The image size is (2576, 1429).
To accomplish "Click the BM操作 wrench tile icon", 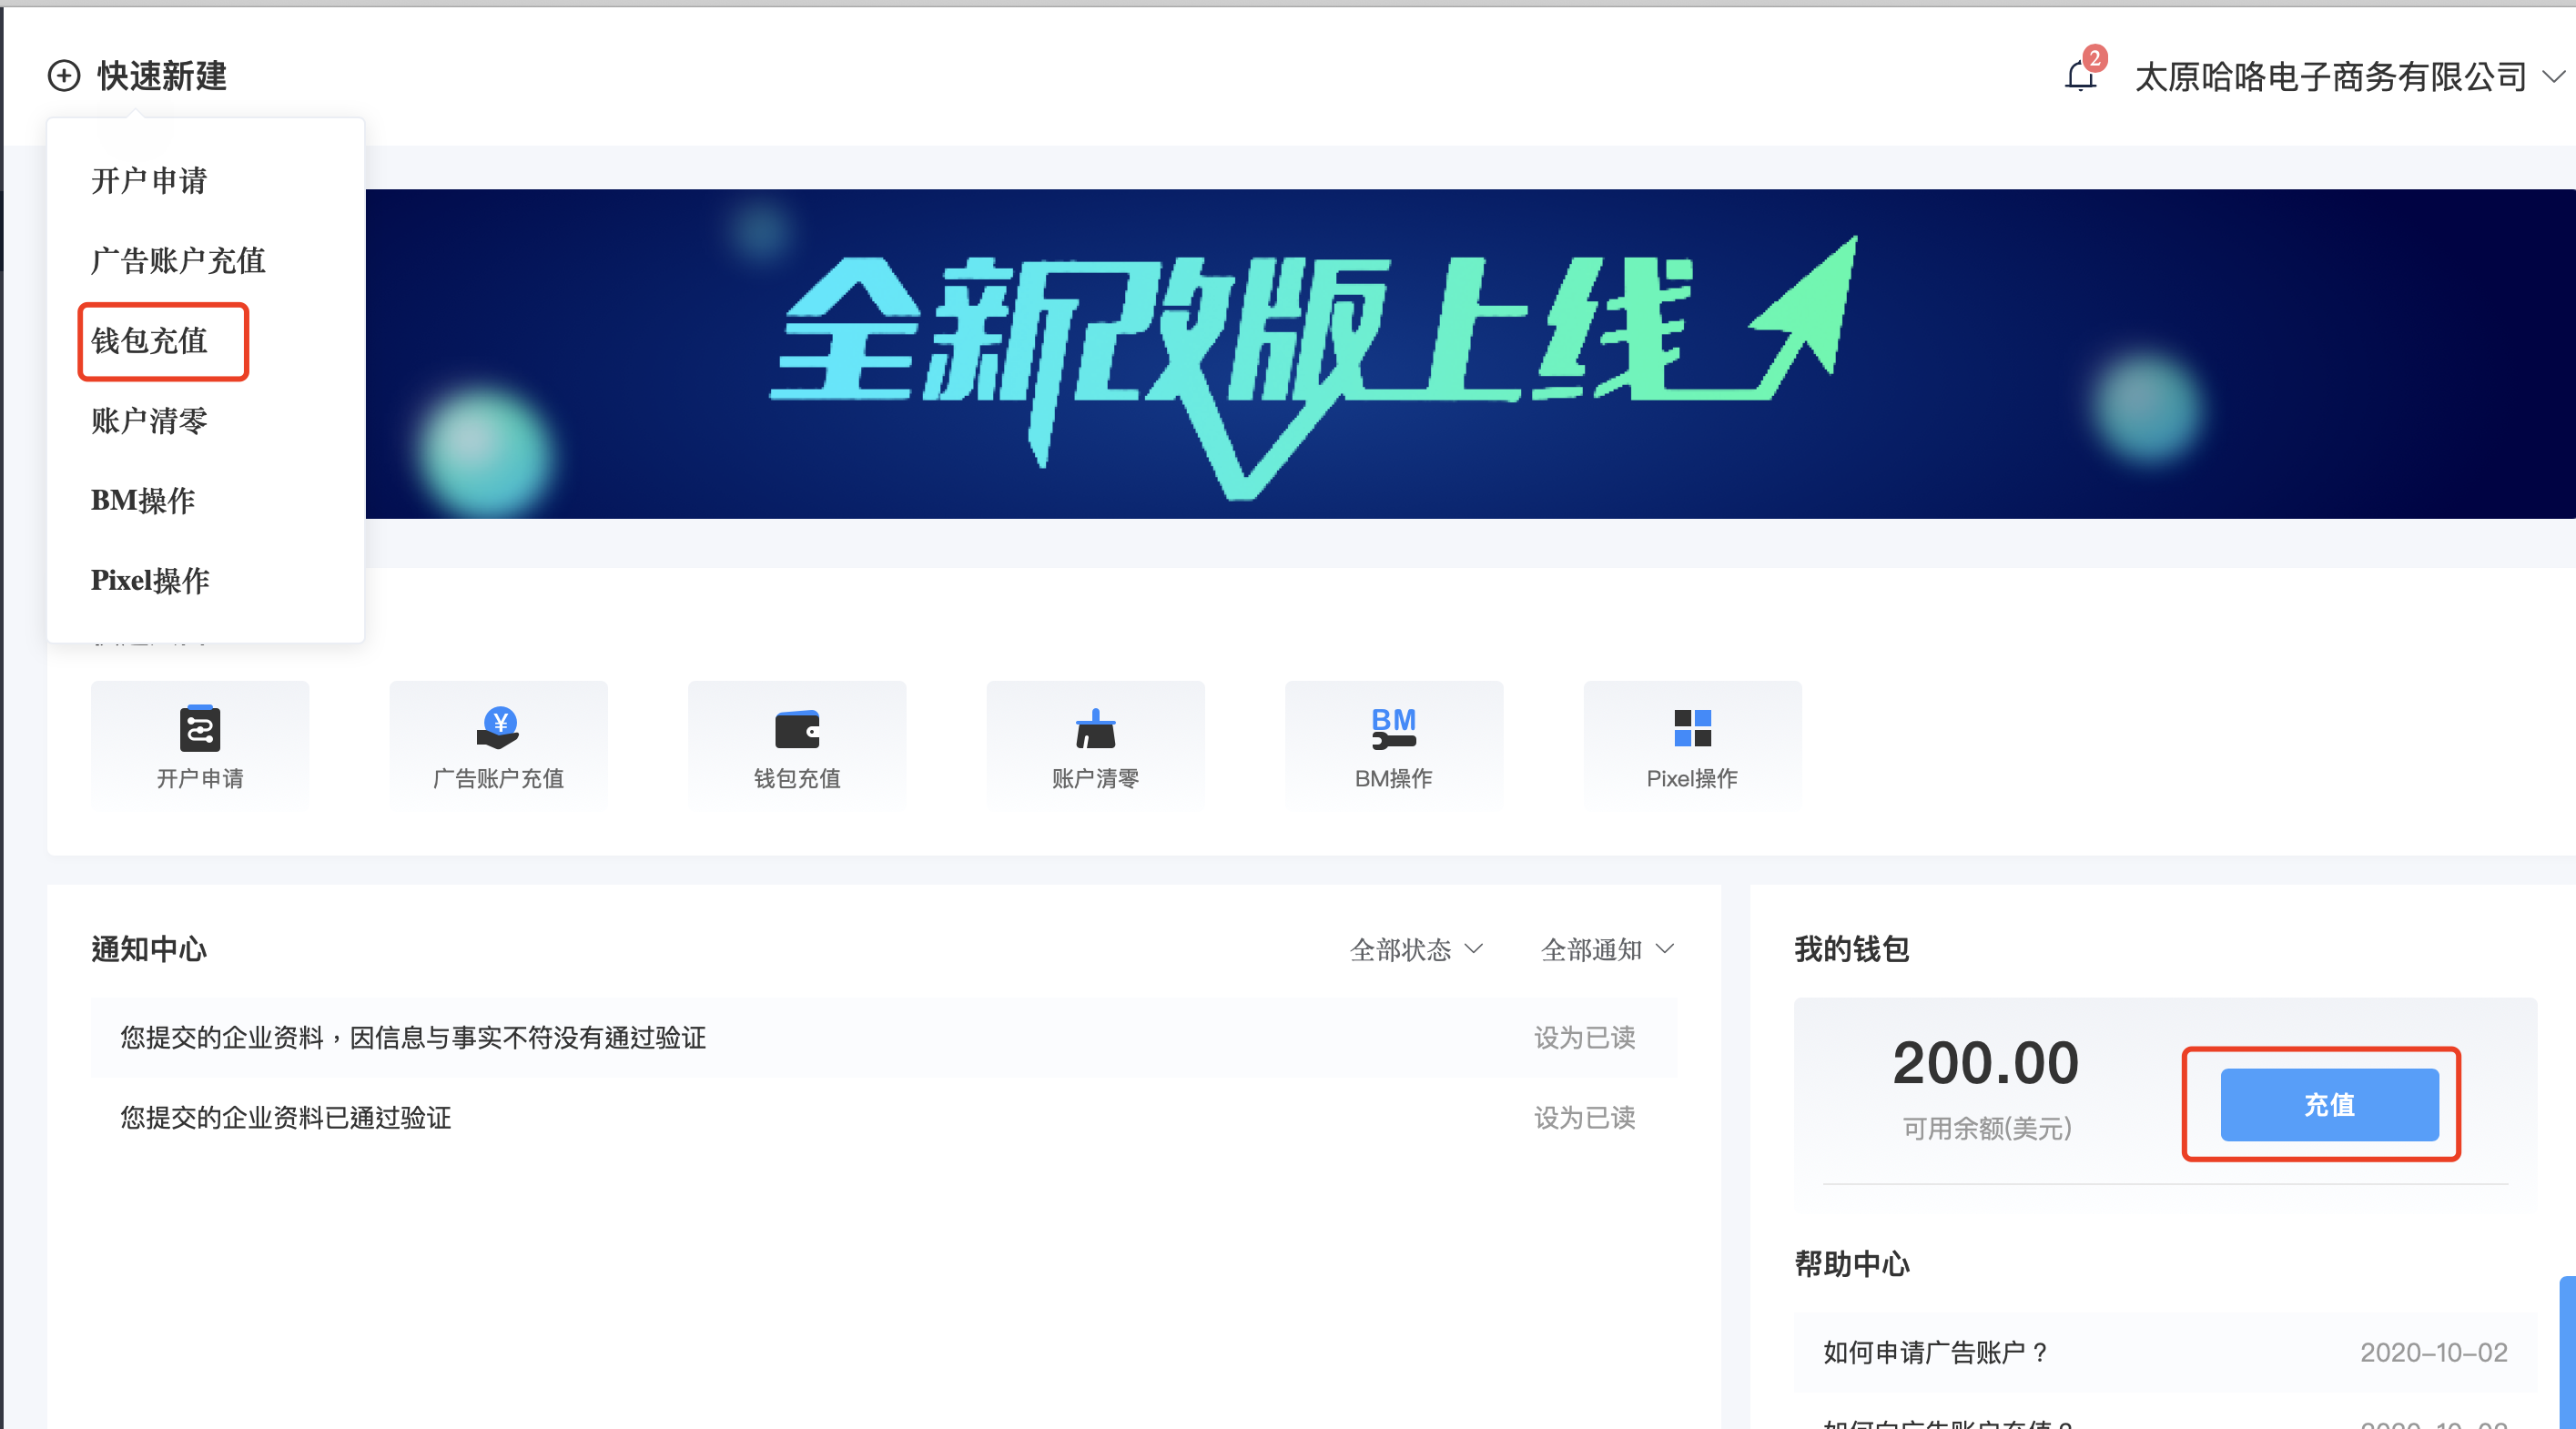I will [x=1393, y=729].
